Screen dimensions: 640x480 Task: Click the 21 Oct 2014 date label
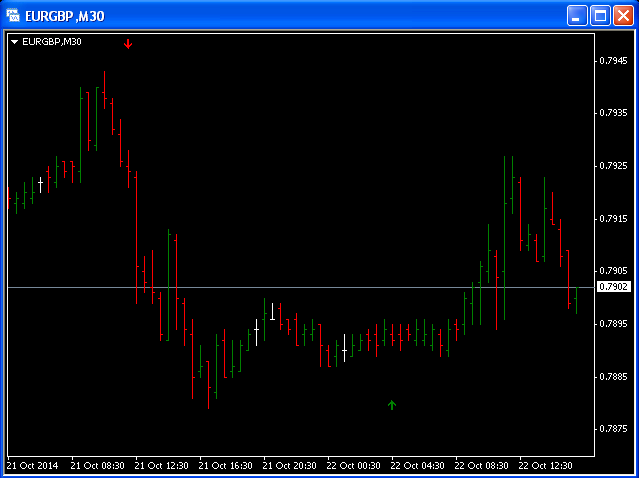click(x=33, y=465)
